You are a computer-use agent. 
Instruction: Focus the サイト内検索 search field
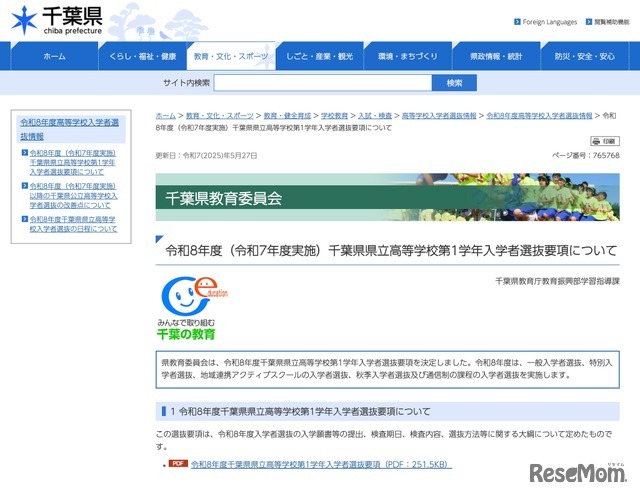pyautogui.click(x=322, y=83)
